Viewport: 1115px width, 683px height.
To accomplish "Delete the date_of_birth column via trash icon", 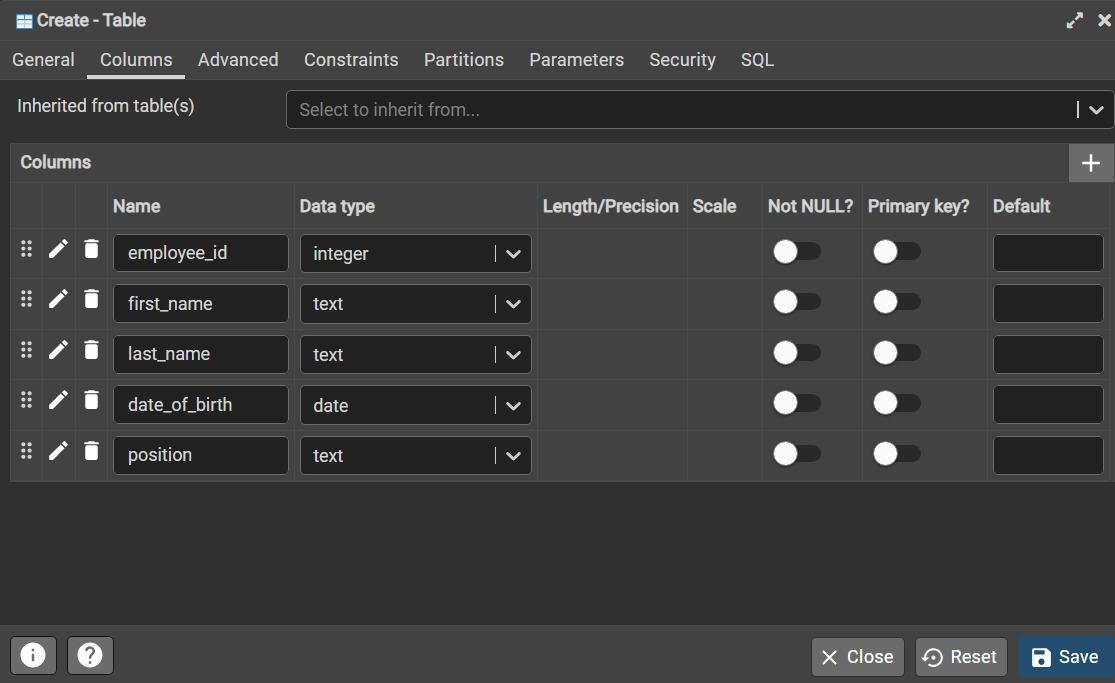I will pyautogui.click(x=91, y=400).
